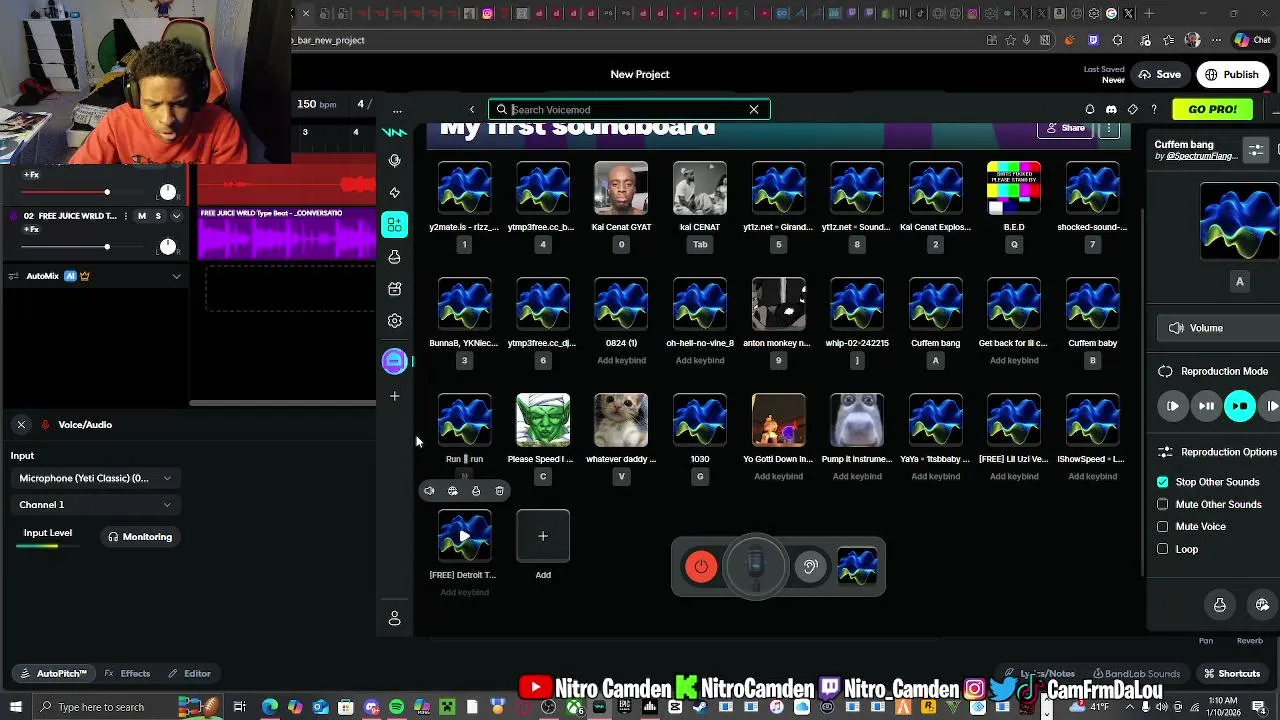Click the flask icon at the sound detail panel bottom
This screenshot has height=720, width=1280.
pyautogui.click(x=1220, y=605)
